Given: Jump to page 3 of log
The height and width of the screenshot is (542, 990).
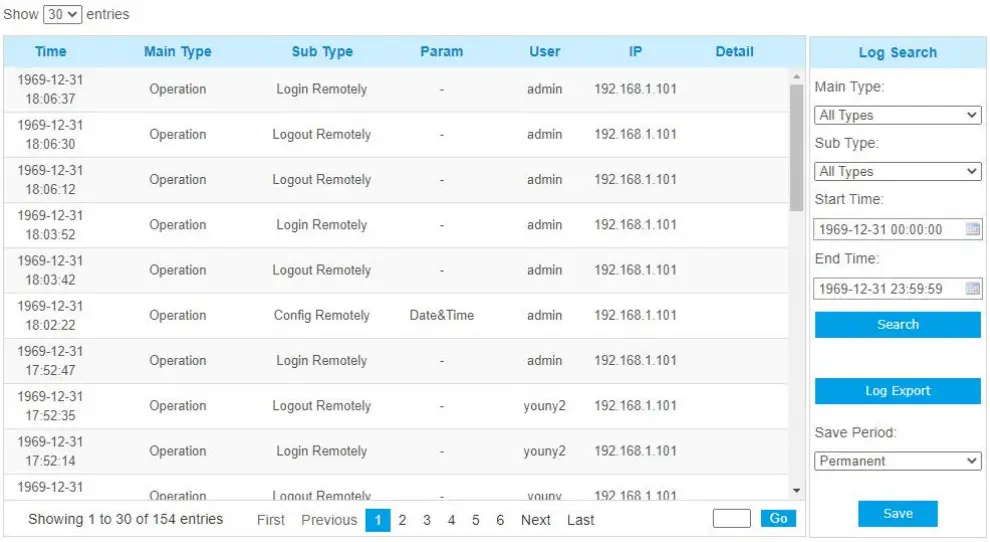Looking at the screenshot, I should click(x=427, y=520).
